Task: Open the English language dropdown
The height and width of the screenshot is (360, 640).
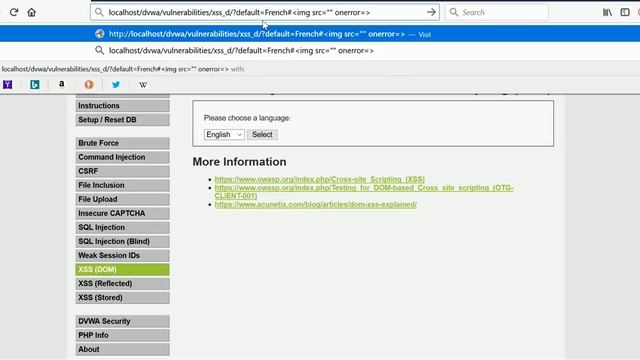Action: (224, 135)
